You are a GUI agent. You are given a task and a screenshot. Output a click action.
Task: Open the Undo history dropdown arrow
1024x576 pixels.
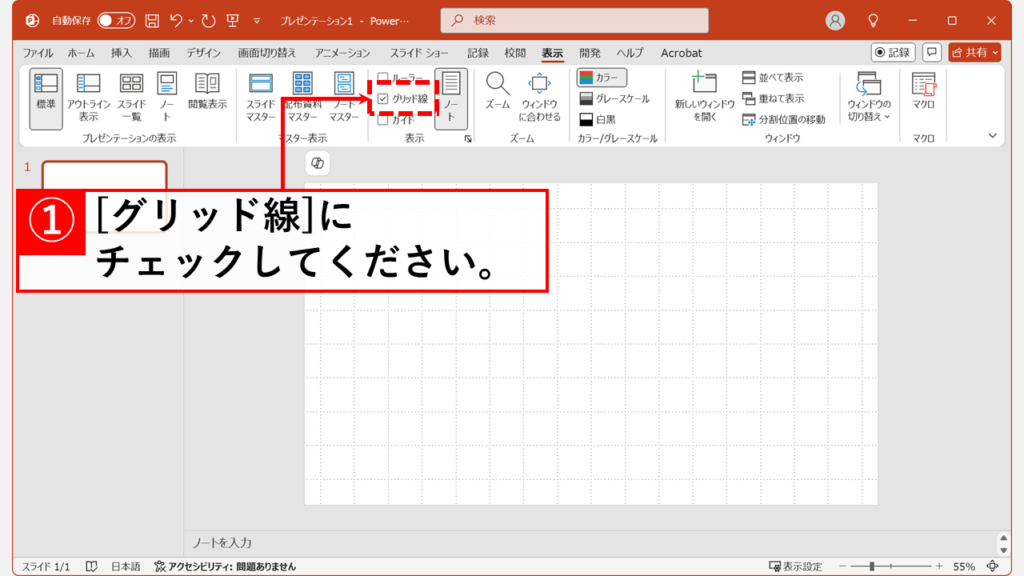point(191,21)
